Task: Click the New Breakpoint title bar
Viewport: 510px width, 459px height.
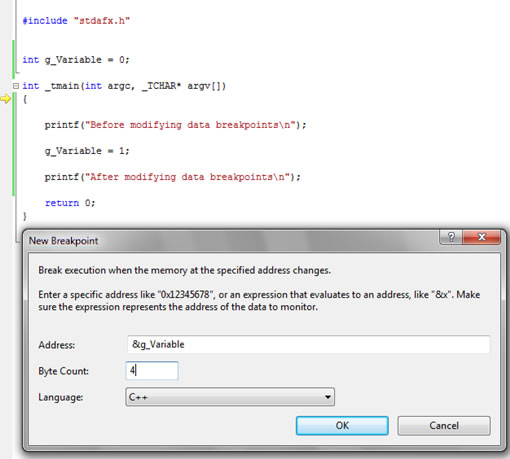Action: coord(233,241)
